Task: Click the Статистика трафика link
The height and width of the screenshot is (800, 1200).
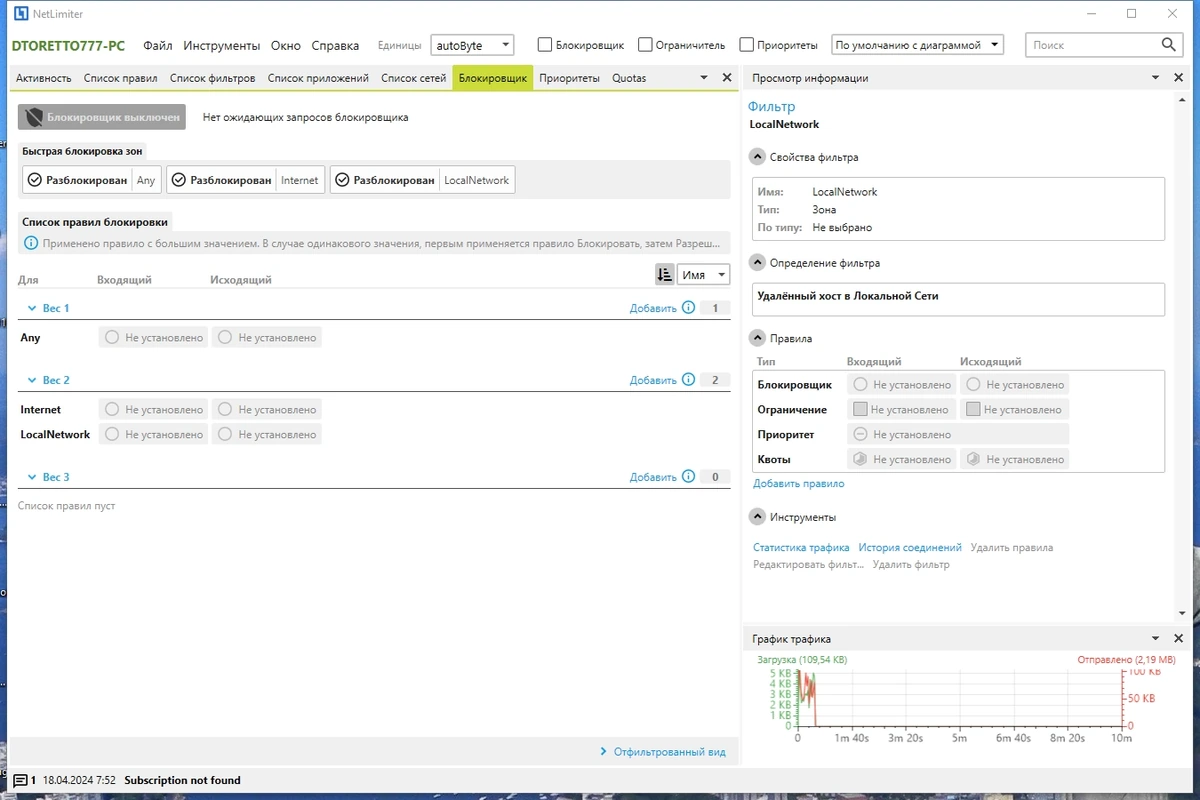Action: click(801, 548)
